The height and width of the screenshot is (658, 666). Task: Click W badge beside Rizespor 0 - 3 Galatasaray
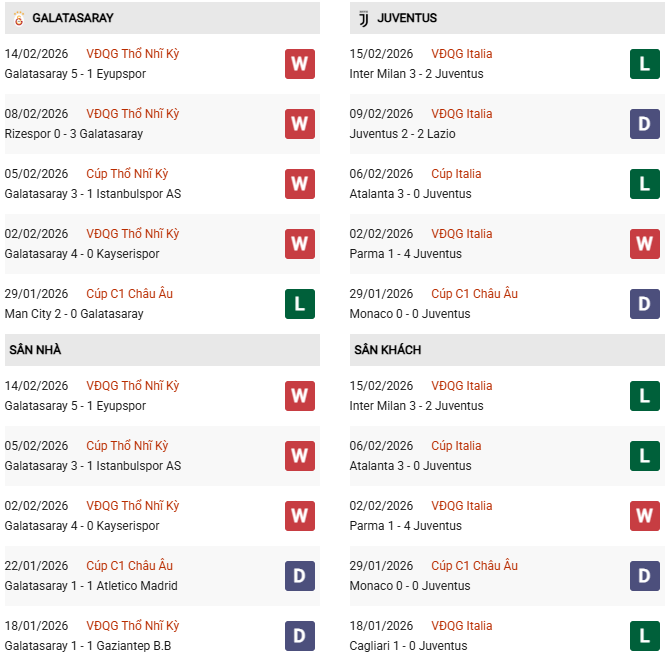(300, 124)
